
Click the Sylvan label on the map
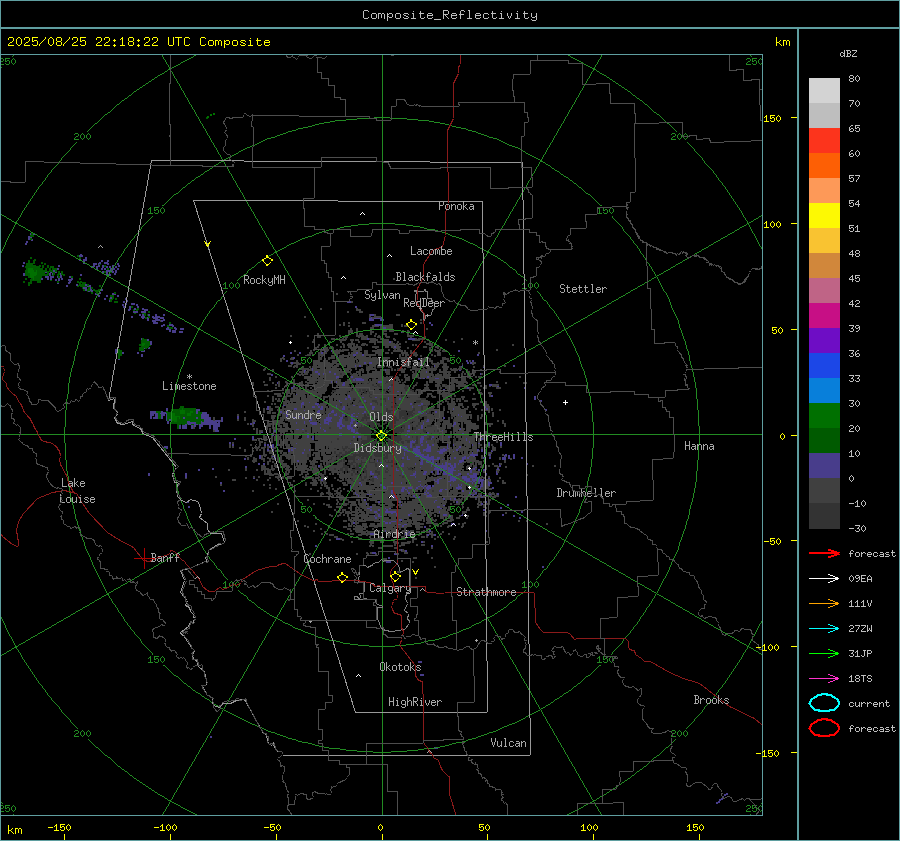[x=382, y=295]
